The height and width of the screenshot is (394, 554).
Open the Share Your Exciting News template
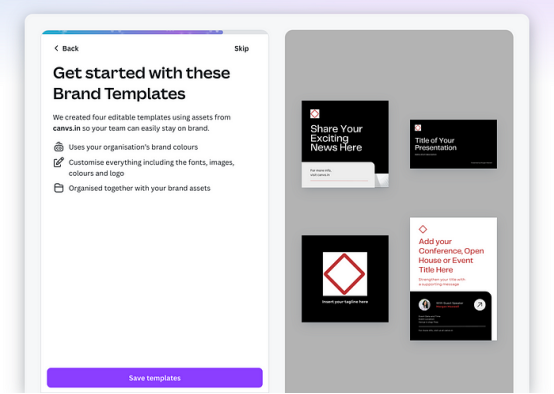coord(345,144)
